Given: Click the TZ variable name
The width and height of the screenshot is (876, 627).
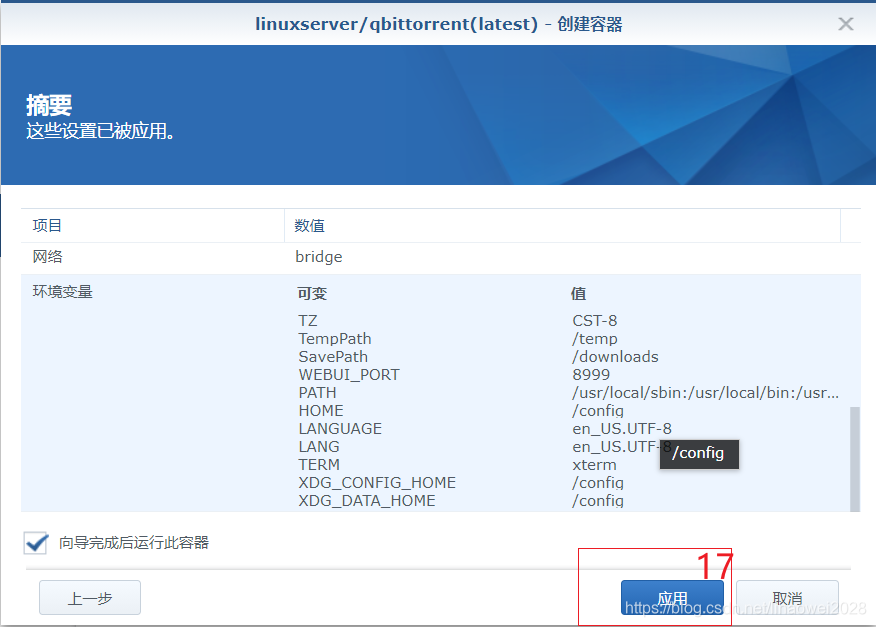Looking at the screenshot, I should coord(307,321).
